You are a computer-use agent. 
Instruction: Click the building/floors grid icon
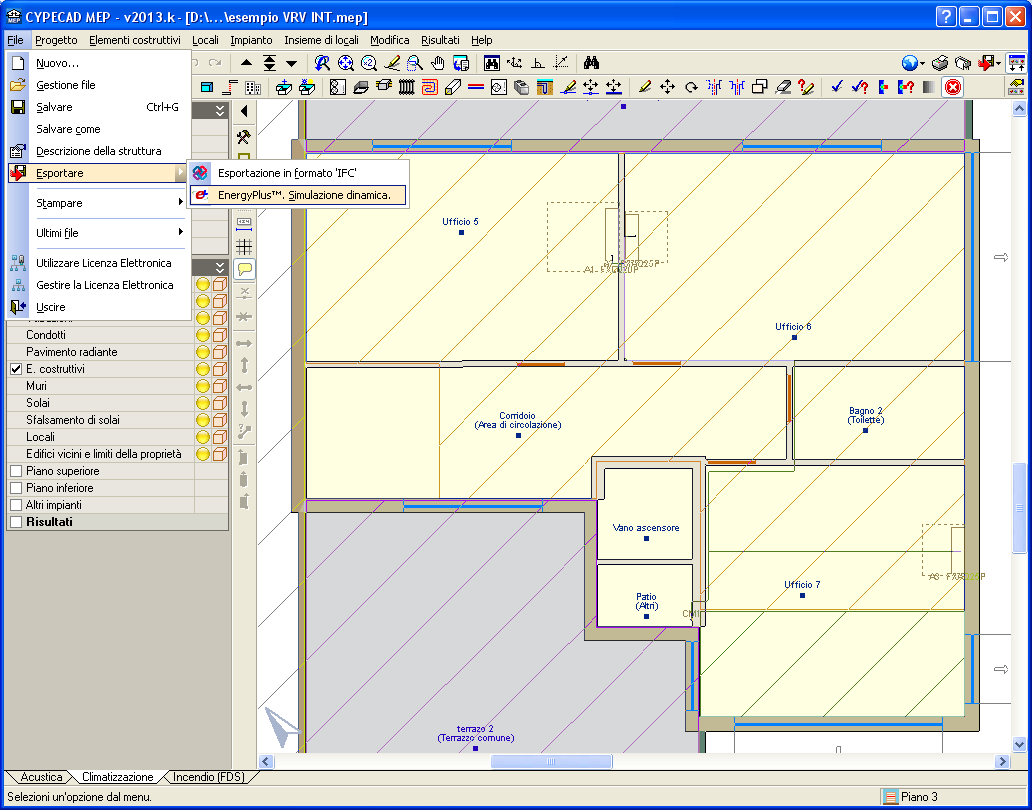coord(253,87)
